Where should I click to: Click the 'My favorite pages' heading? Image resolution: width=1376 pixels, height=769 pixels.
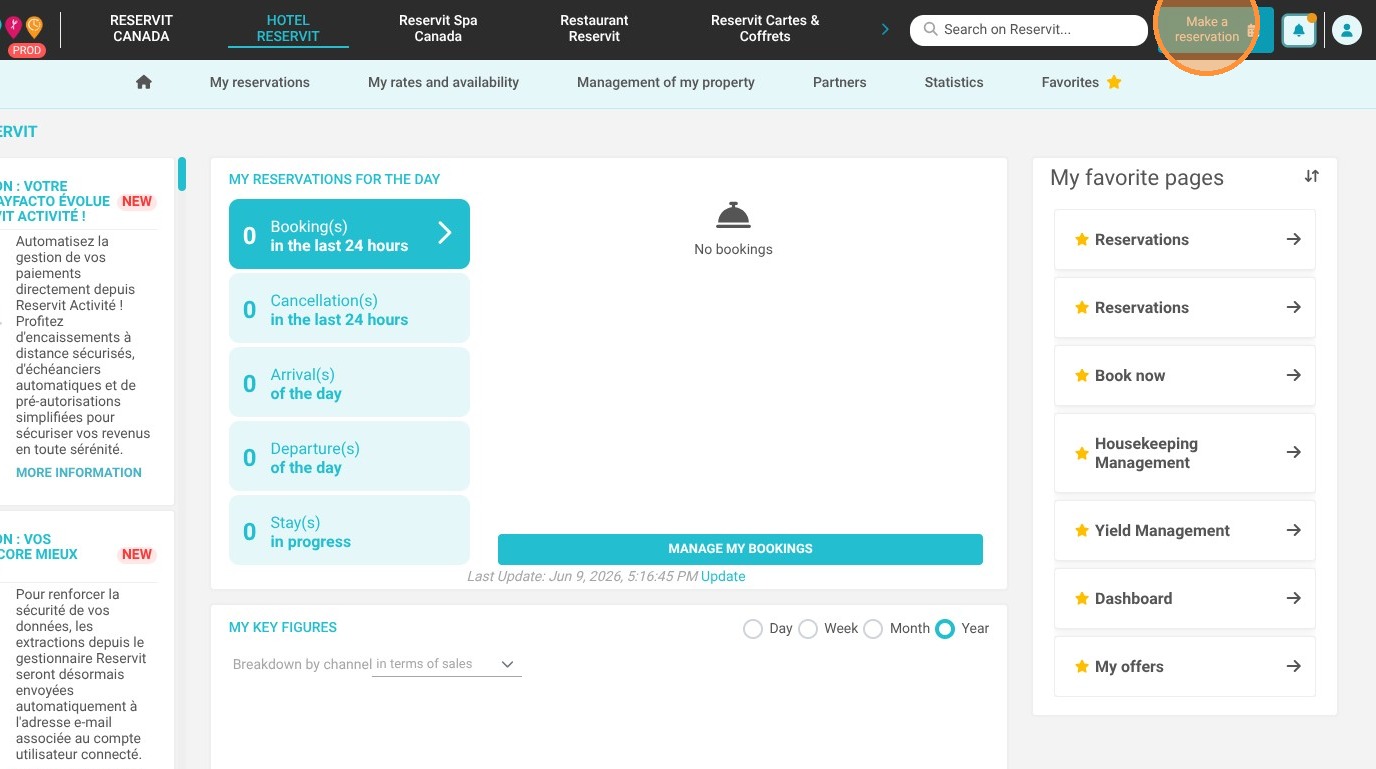tap(1137, 178)
